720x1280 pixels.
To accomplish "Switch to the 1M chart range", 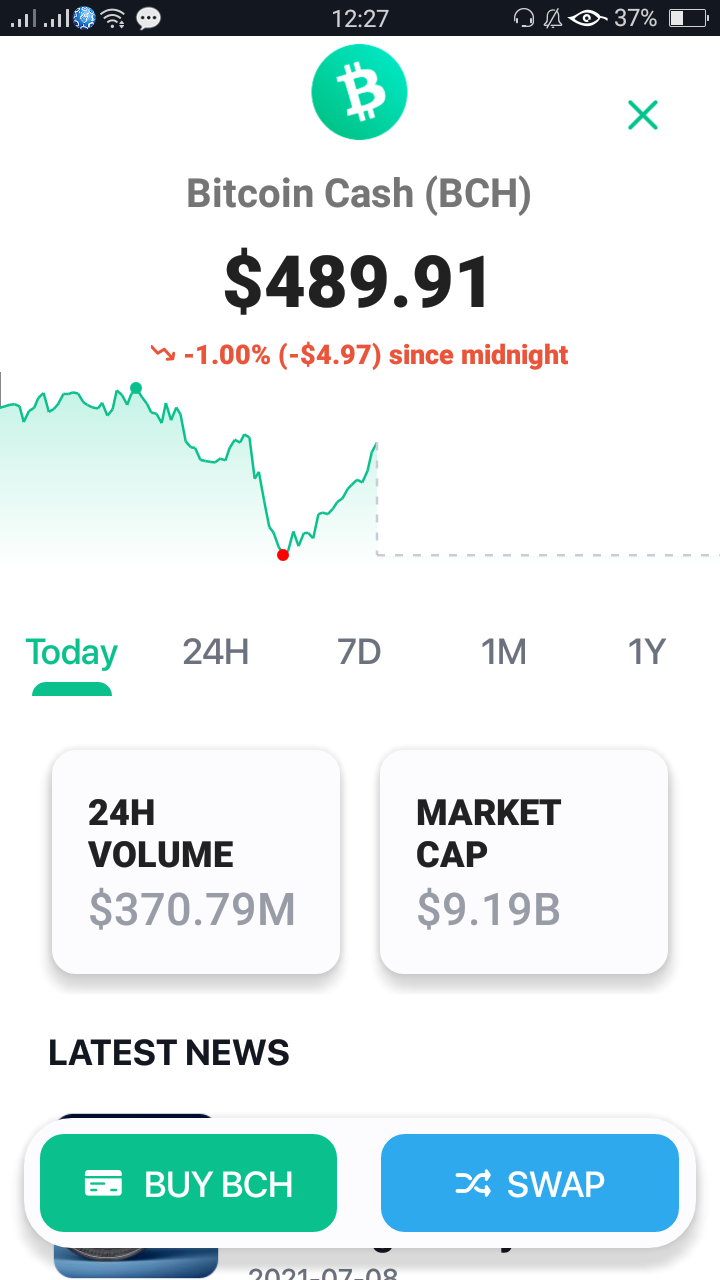I will click(x=503, y=652).
